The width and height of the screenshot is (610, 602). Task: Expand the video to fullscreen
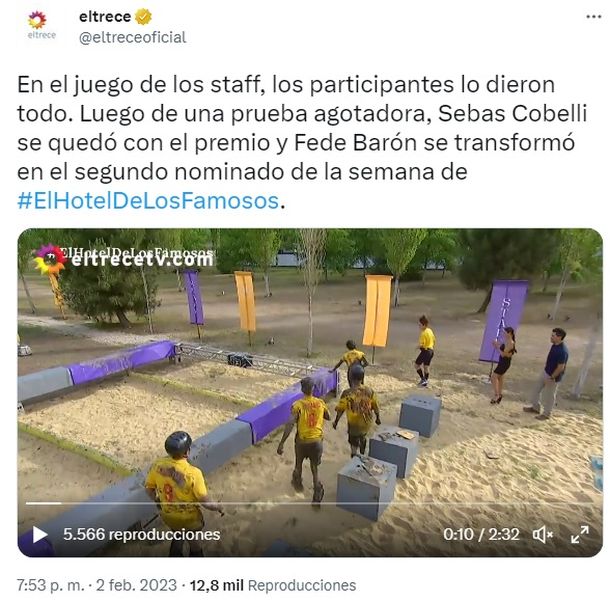pyautogui.click(x=580, y=534)
